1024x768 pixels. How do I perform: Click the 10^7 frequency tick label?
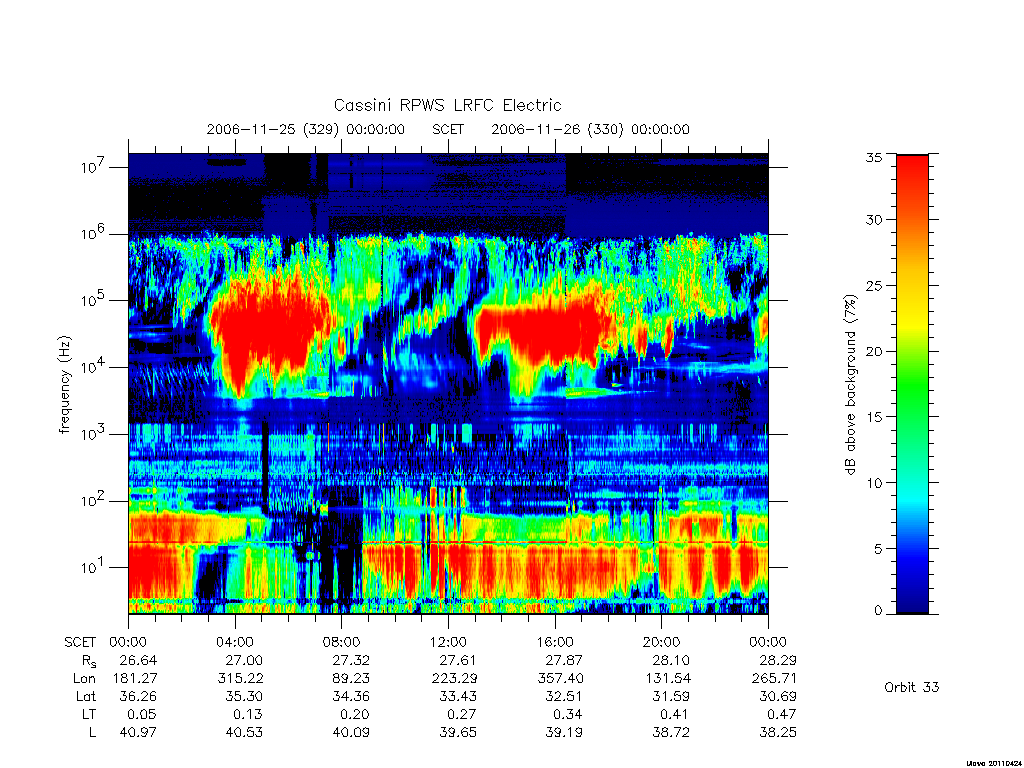[x=93, y=167]
